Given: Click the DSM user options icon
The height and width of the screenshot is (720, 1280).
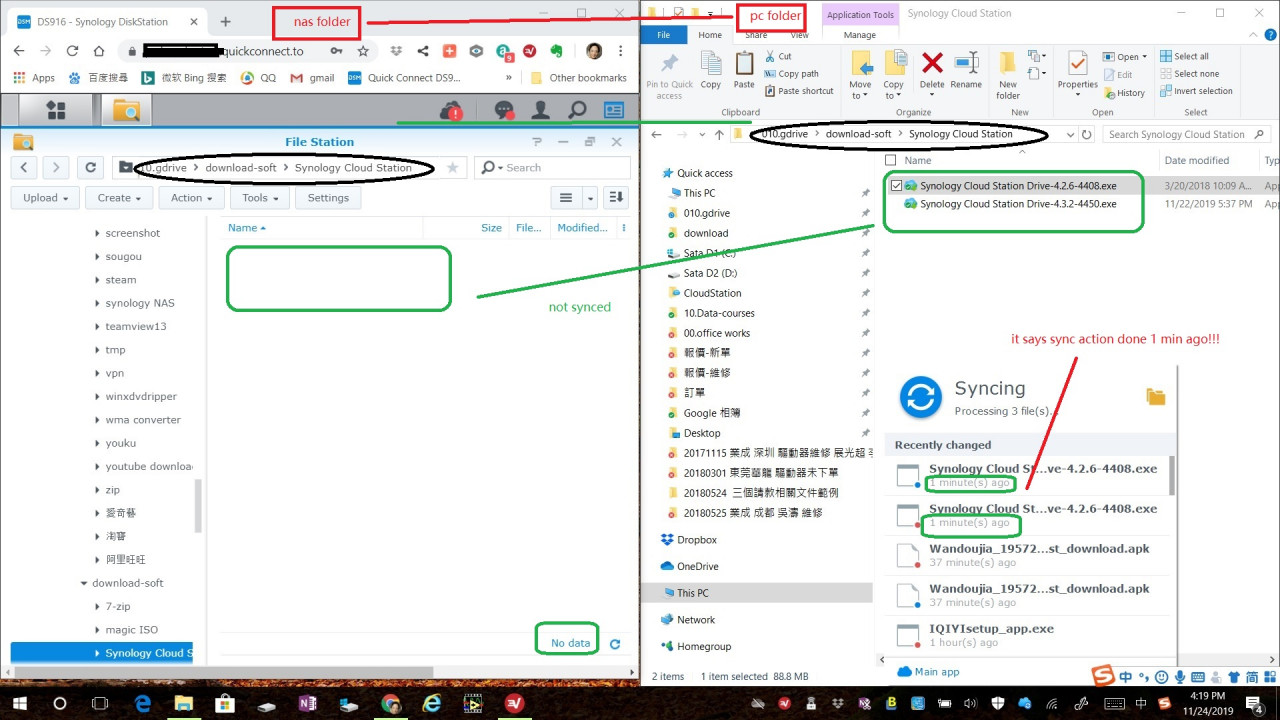Looking at the screenshot, I should 541,111.
